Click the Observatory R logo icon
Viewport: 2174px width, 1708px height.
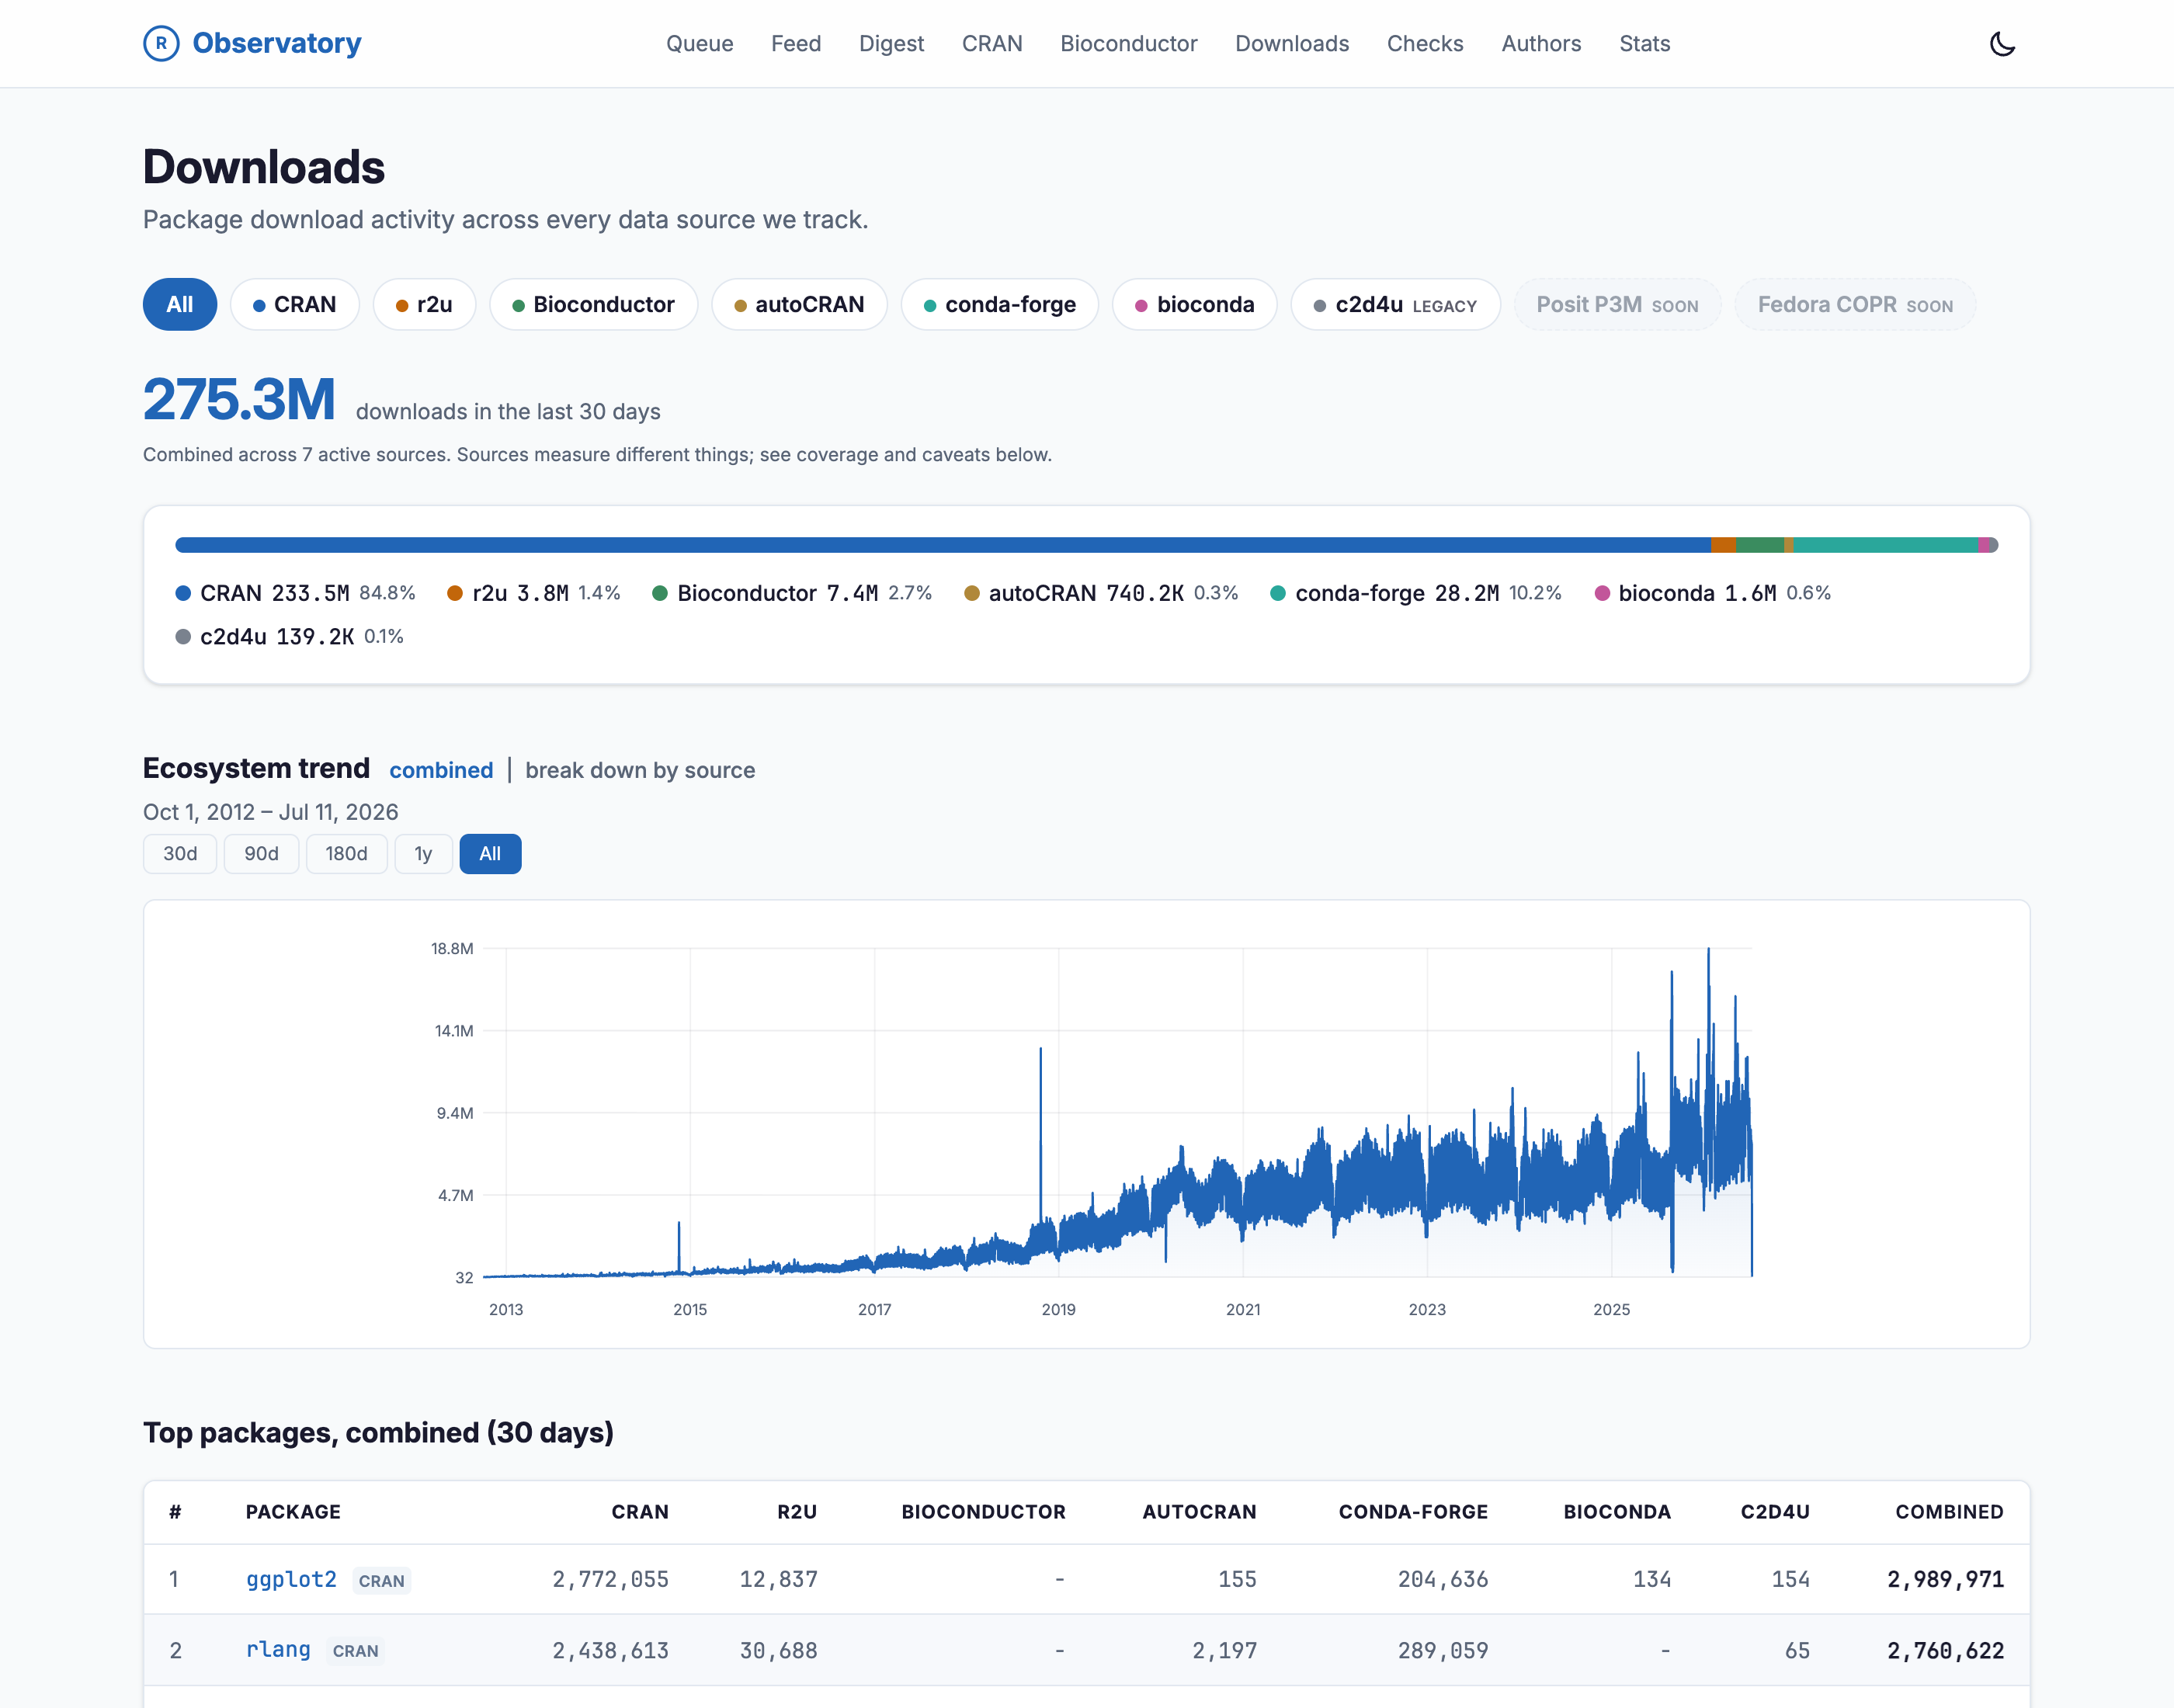[161, 43]
